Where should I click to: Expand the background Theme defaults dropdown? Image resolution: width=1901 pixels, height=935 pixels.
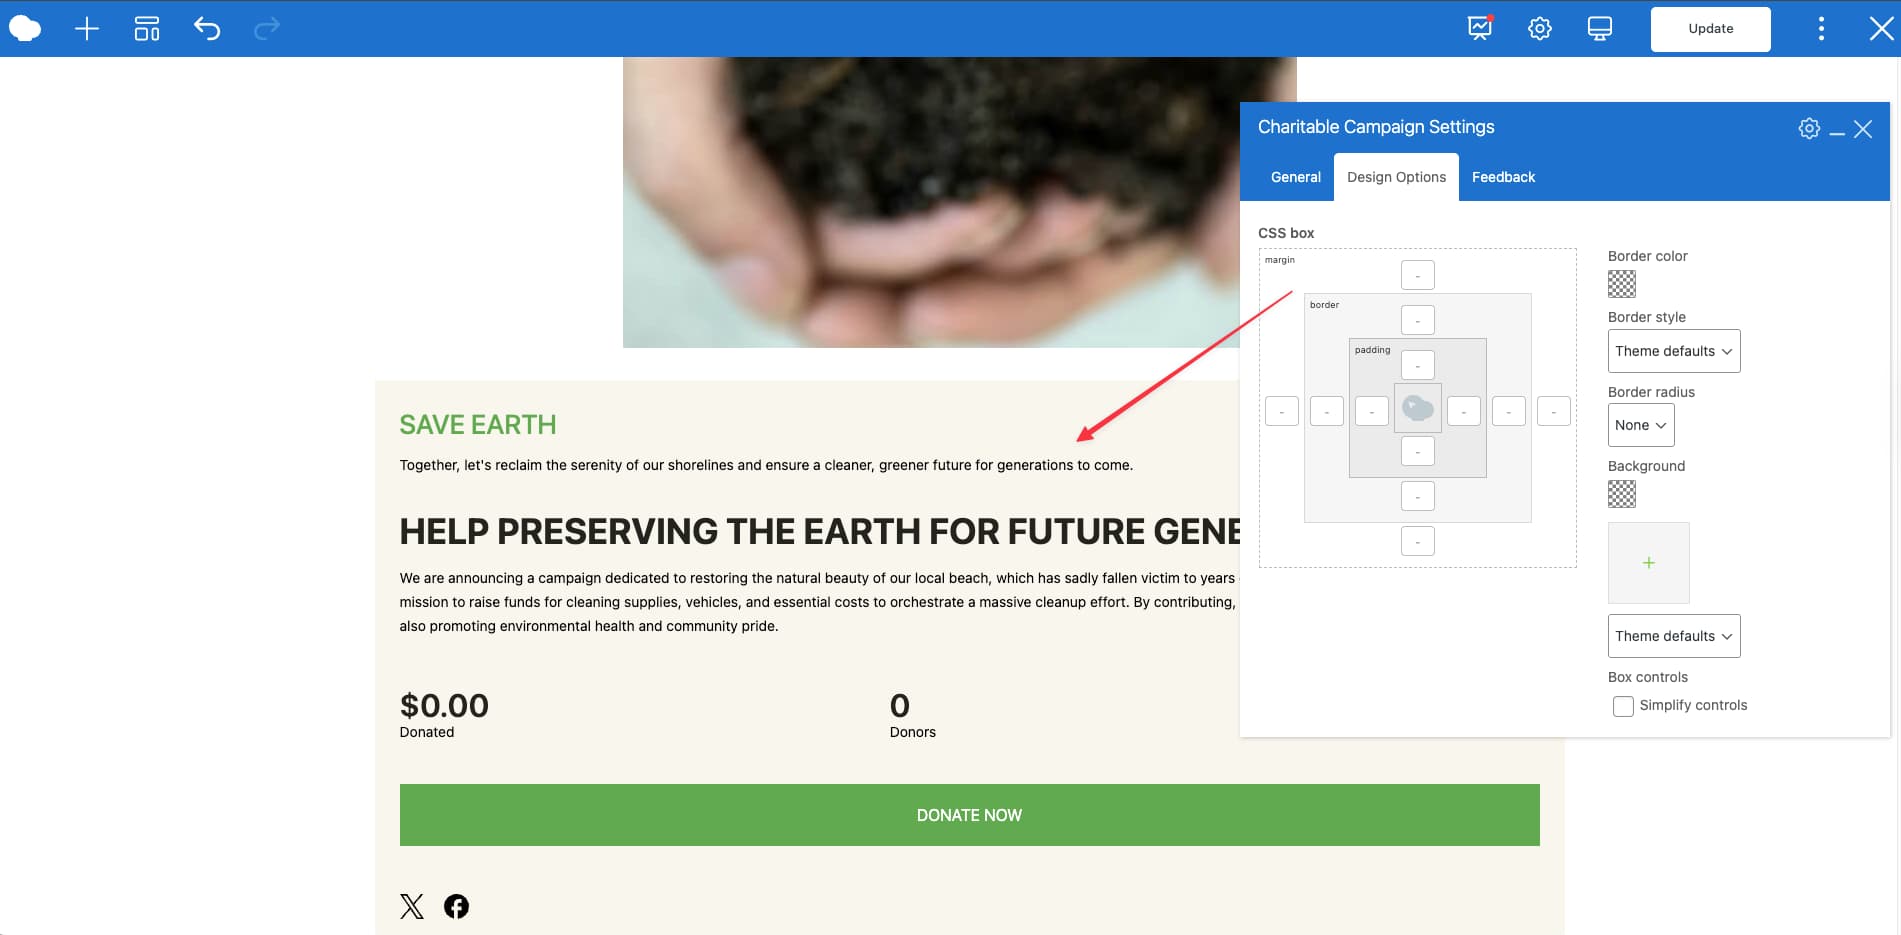click(x=1673, y=636)
